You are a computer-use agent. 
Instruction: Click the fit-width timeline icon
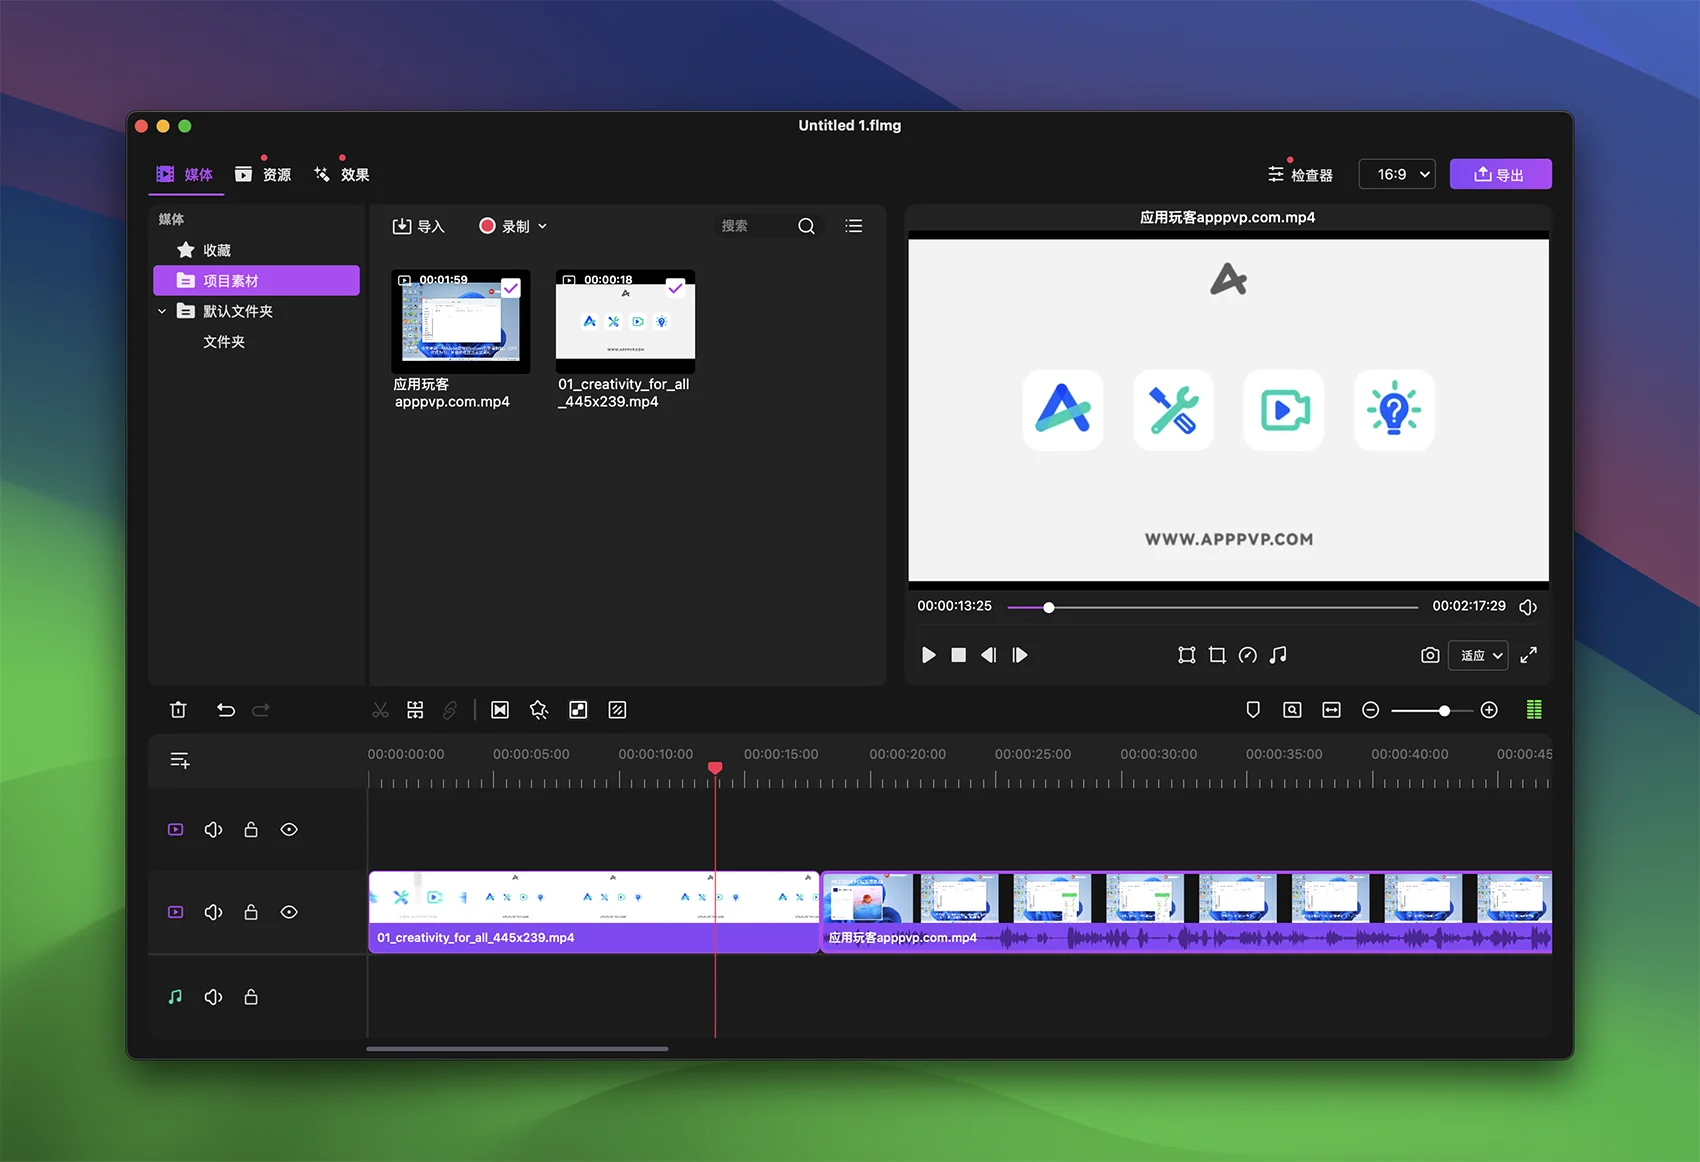point(1331,710)
